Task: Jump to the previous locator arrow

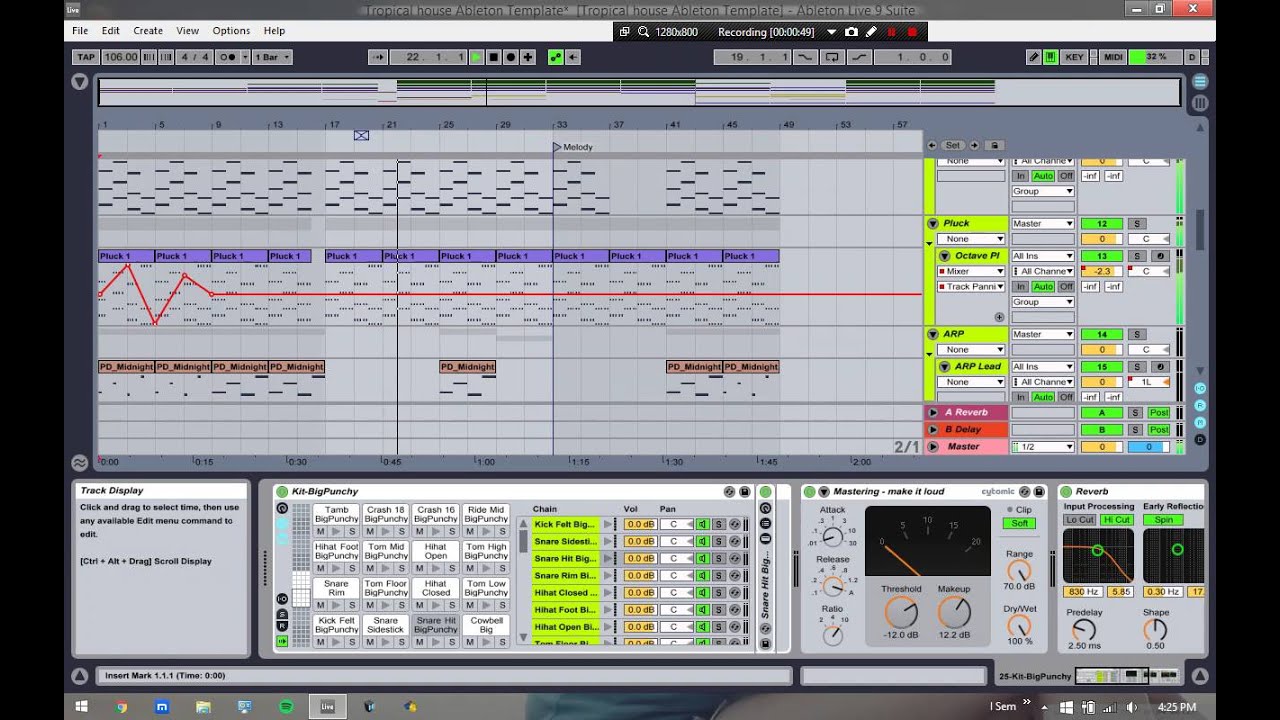Action: [932, 145]
